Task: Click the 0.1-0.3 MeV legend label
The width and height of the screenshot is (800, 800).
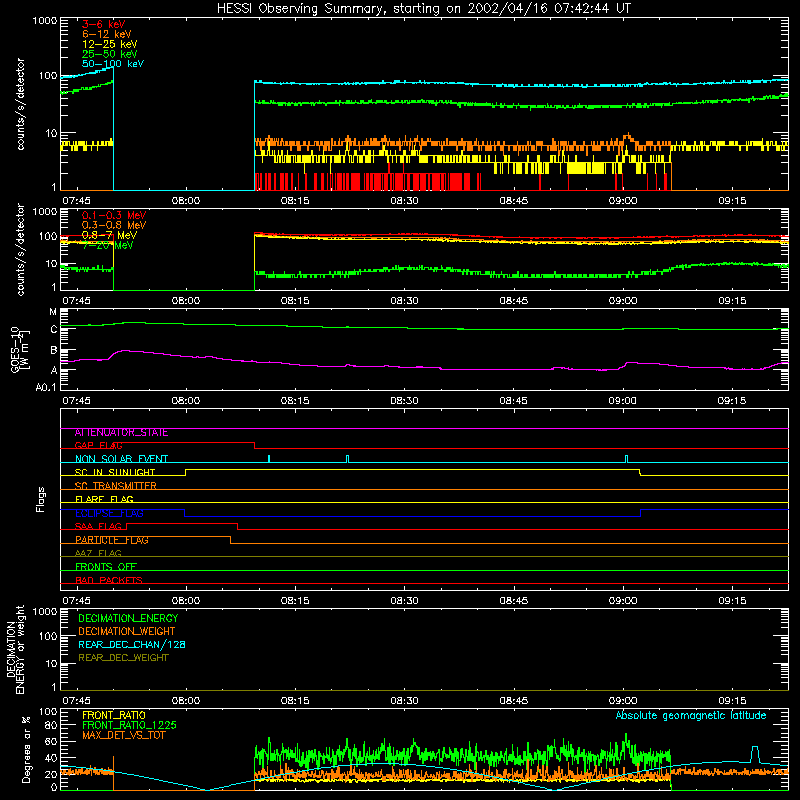Action: tap(114, 215)
